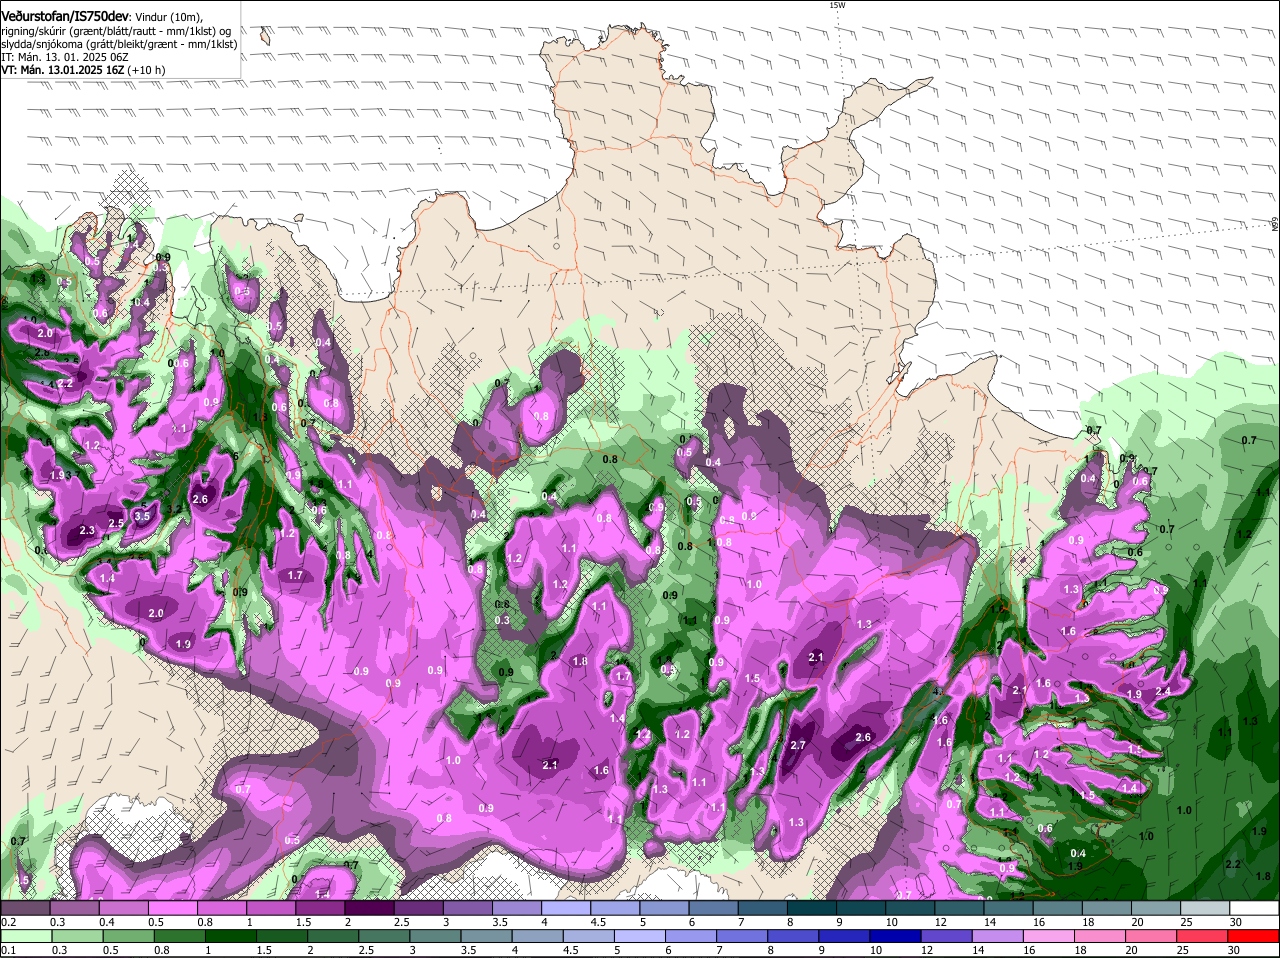Click the map value 2.7
This screenshot has width=1280, height=958.
(x=798, y=745)
